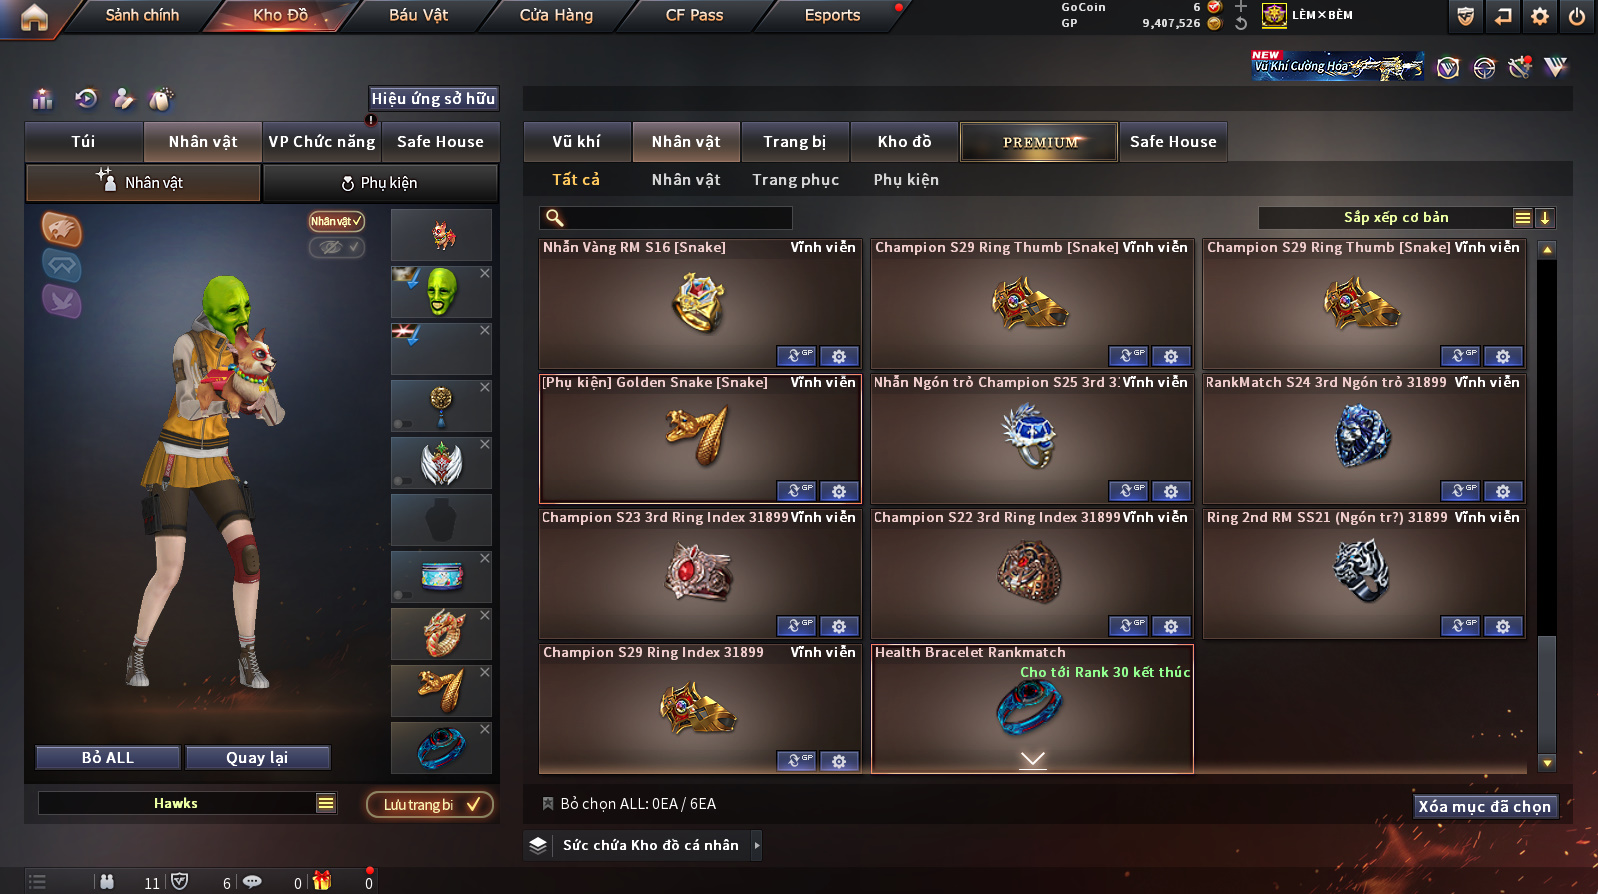
Task: Check the Bỏ chọn ALL checkbox
Action: click(x=548, y=804)
